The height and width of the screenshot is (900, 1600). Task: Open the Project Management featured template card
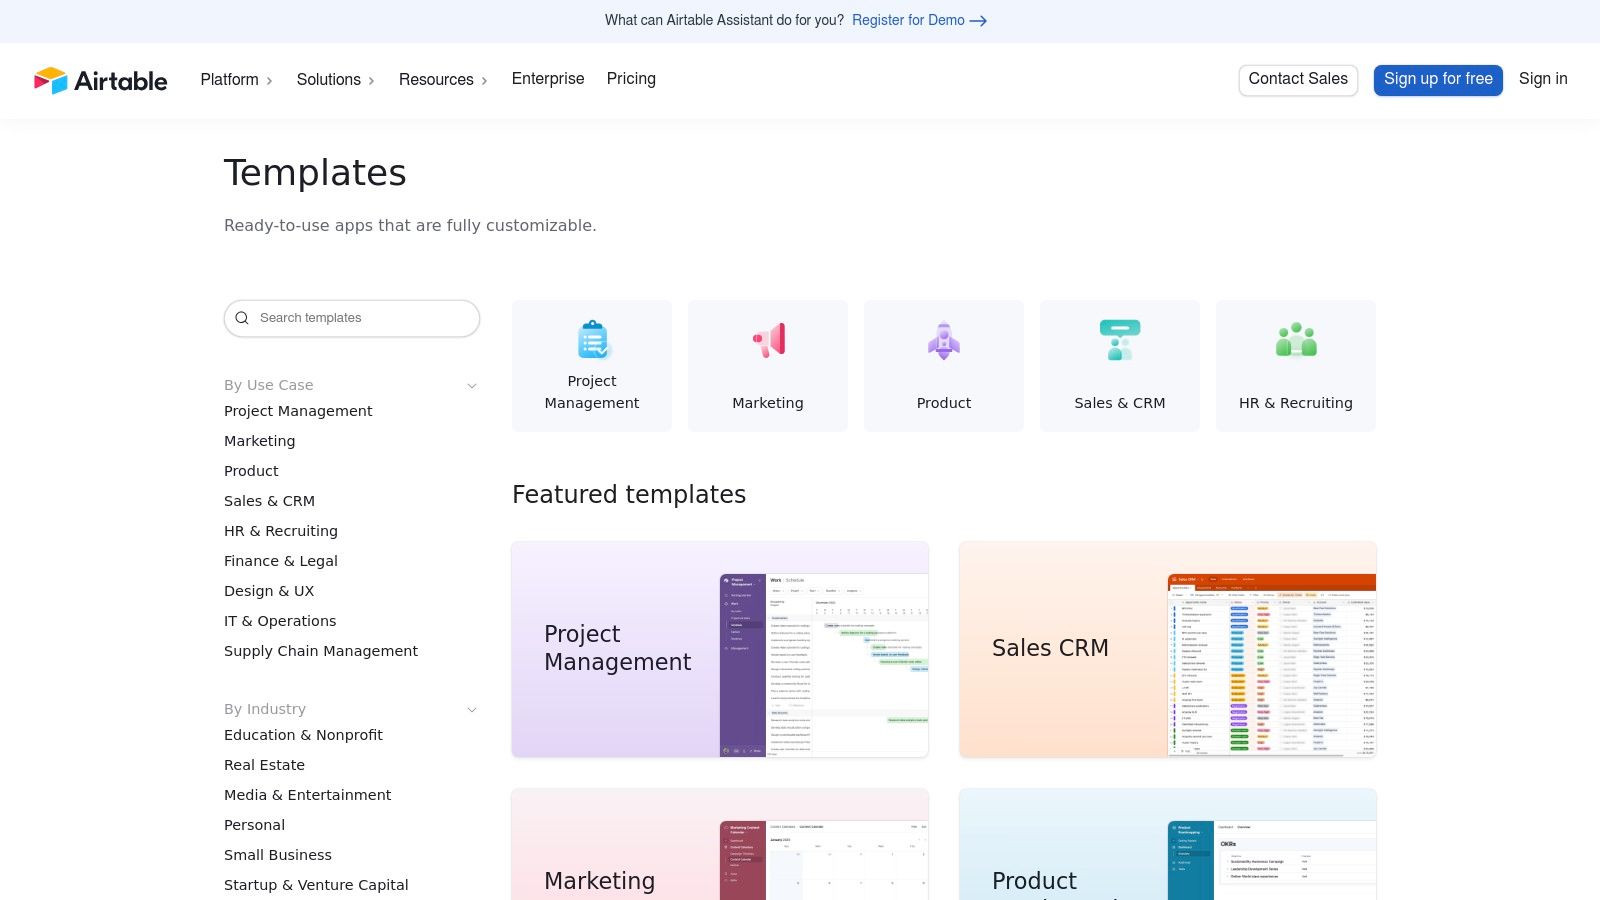point(720,650)
